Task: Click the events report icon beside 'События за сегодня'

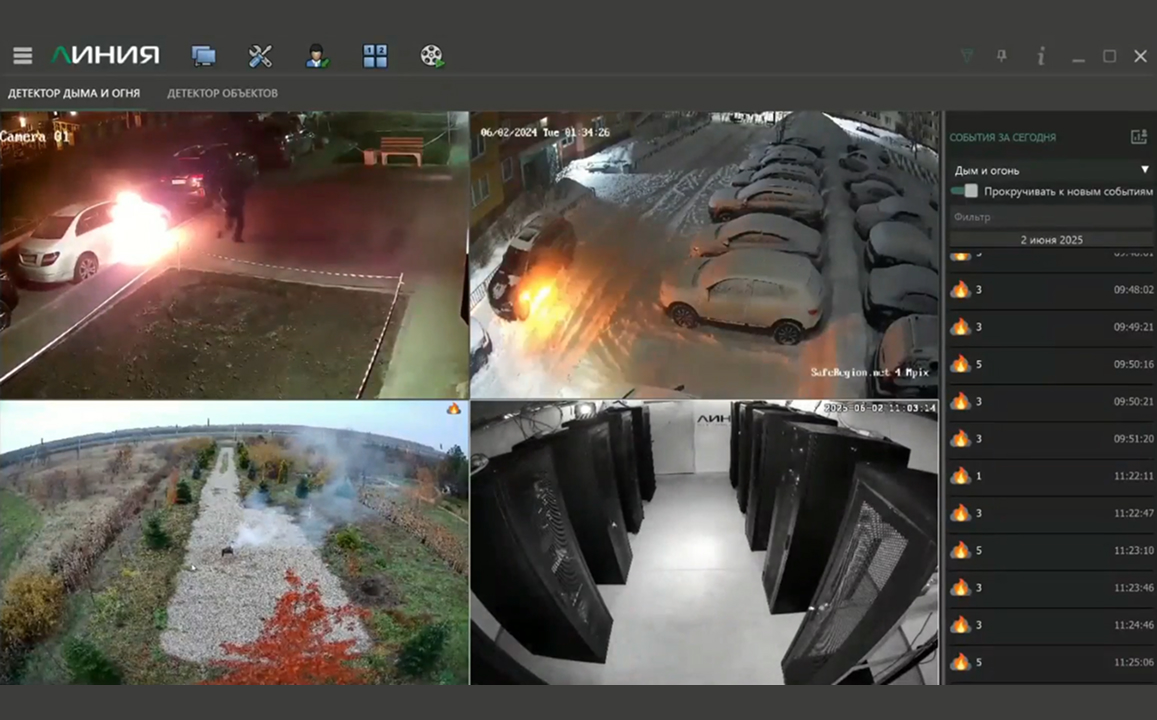Action: click(x=1138, y=137)
